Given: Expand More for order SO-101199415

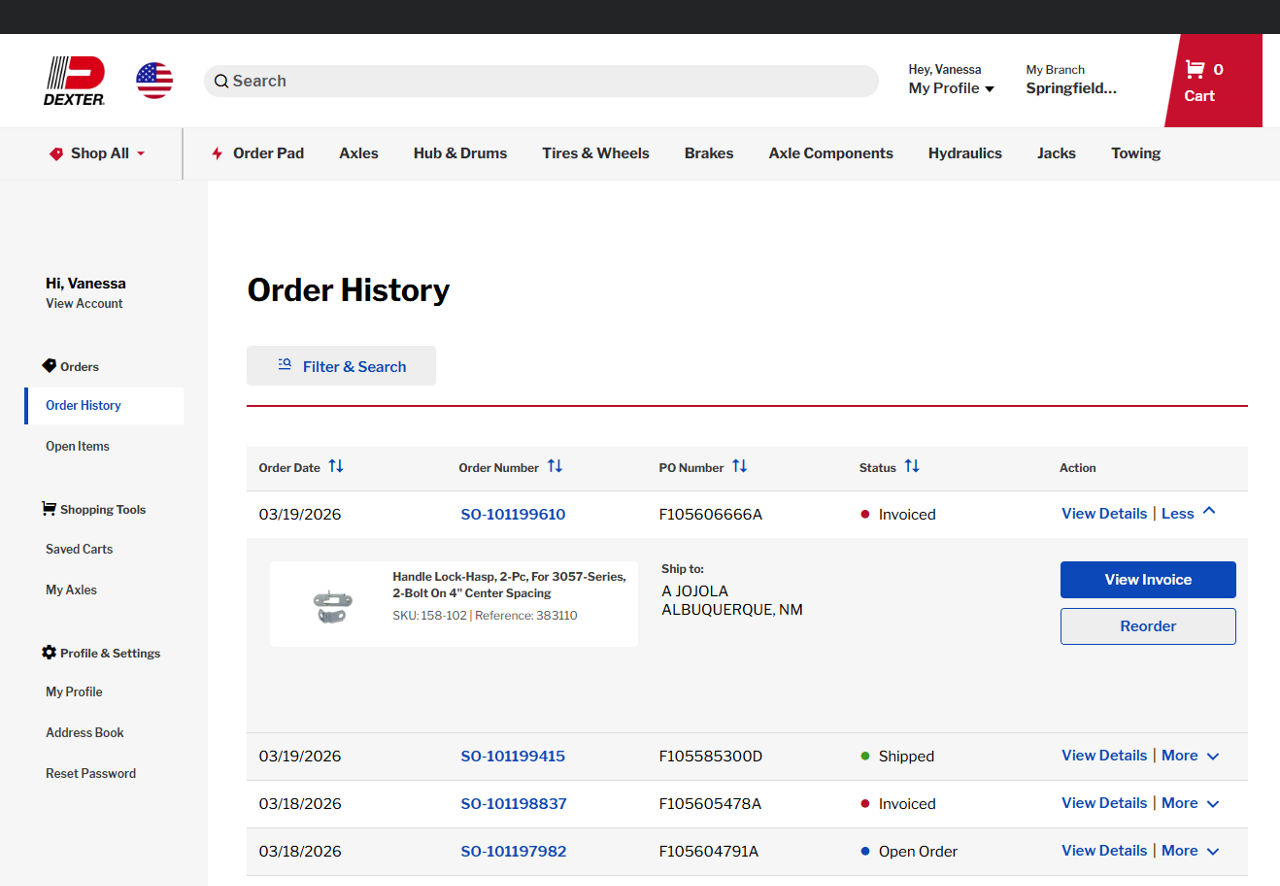Looking at the screenshot, I should (1190, 755).
